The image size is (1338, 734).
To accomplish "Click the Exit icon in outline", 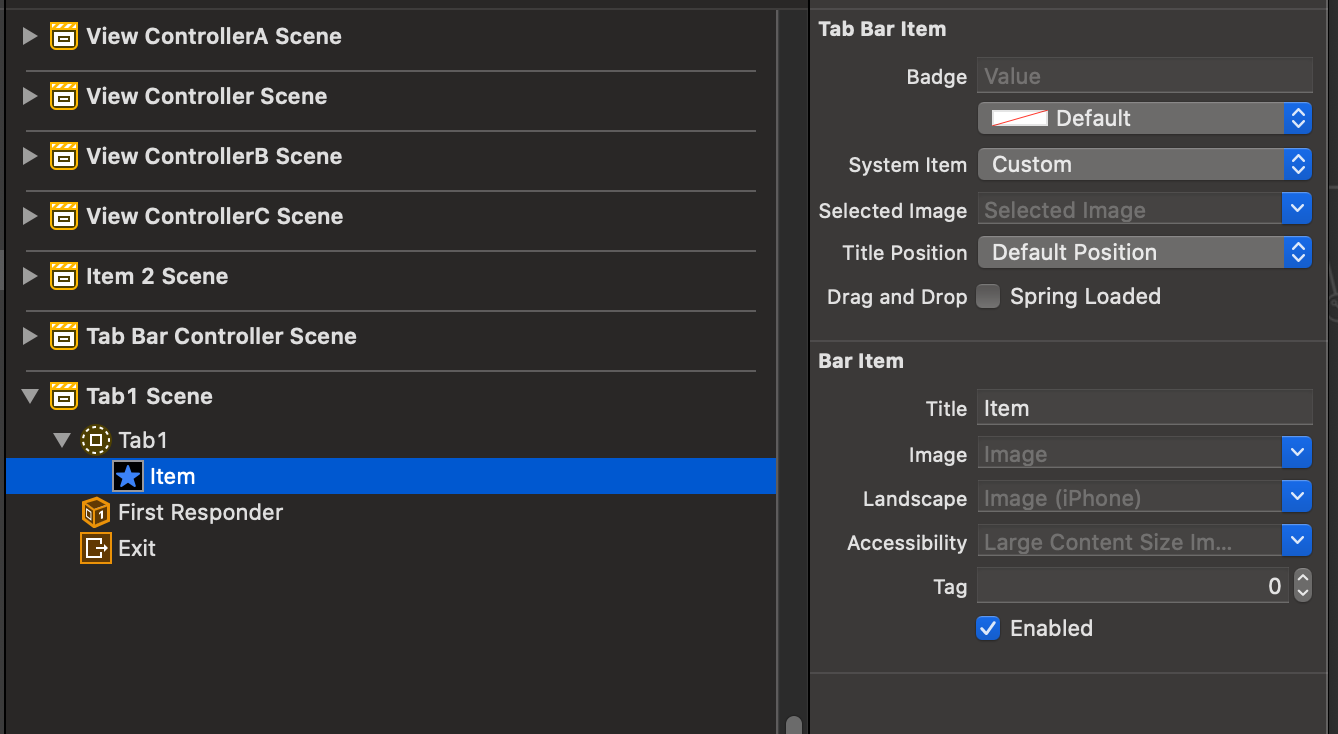I will pyautogui.click(x=96, y=548).
